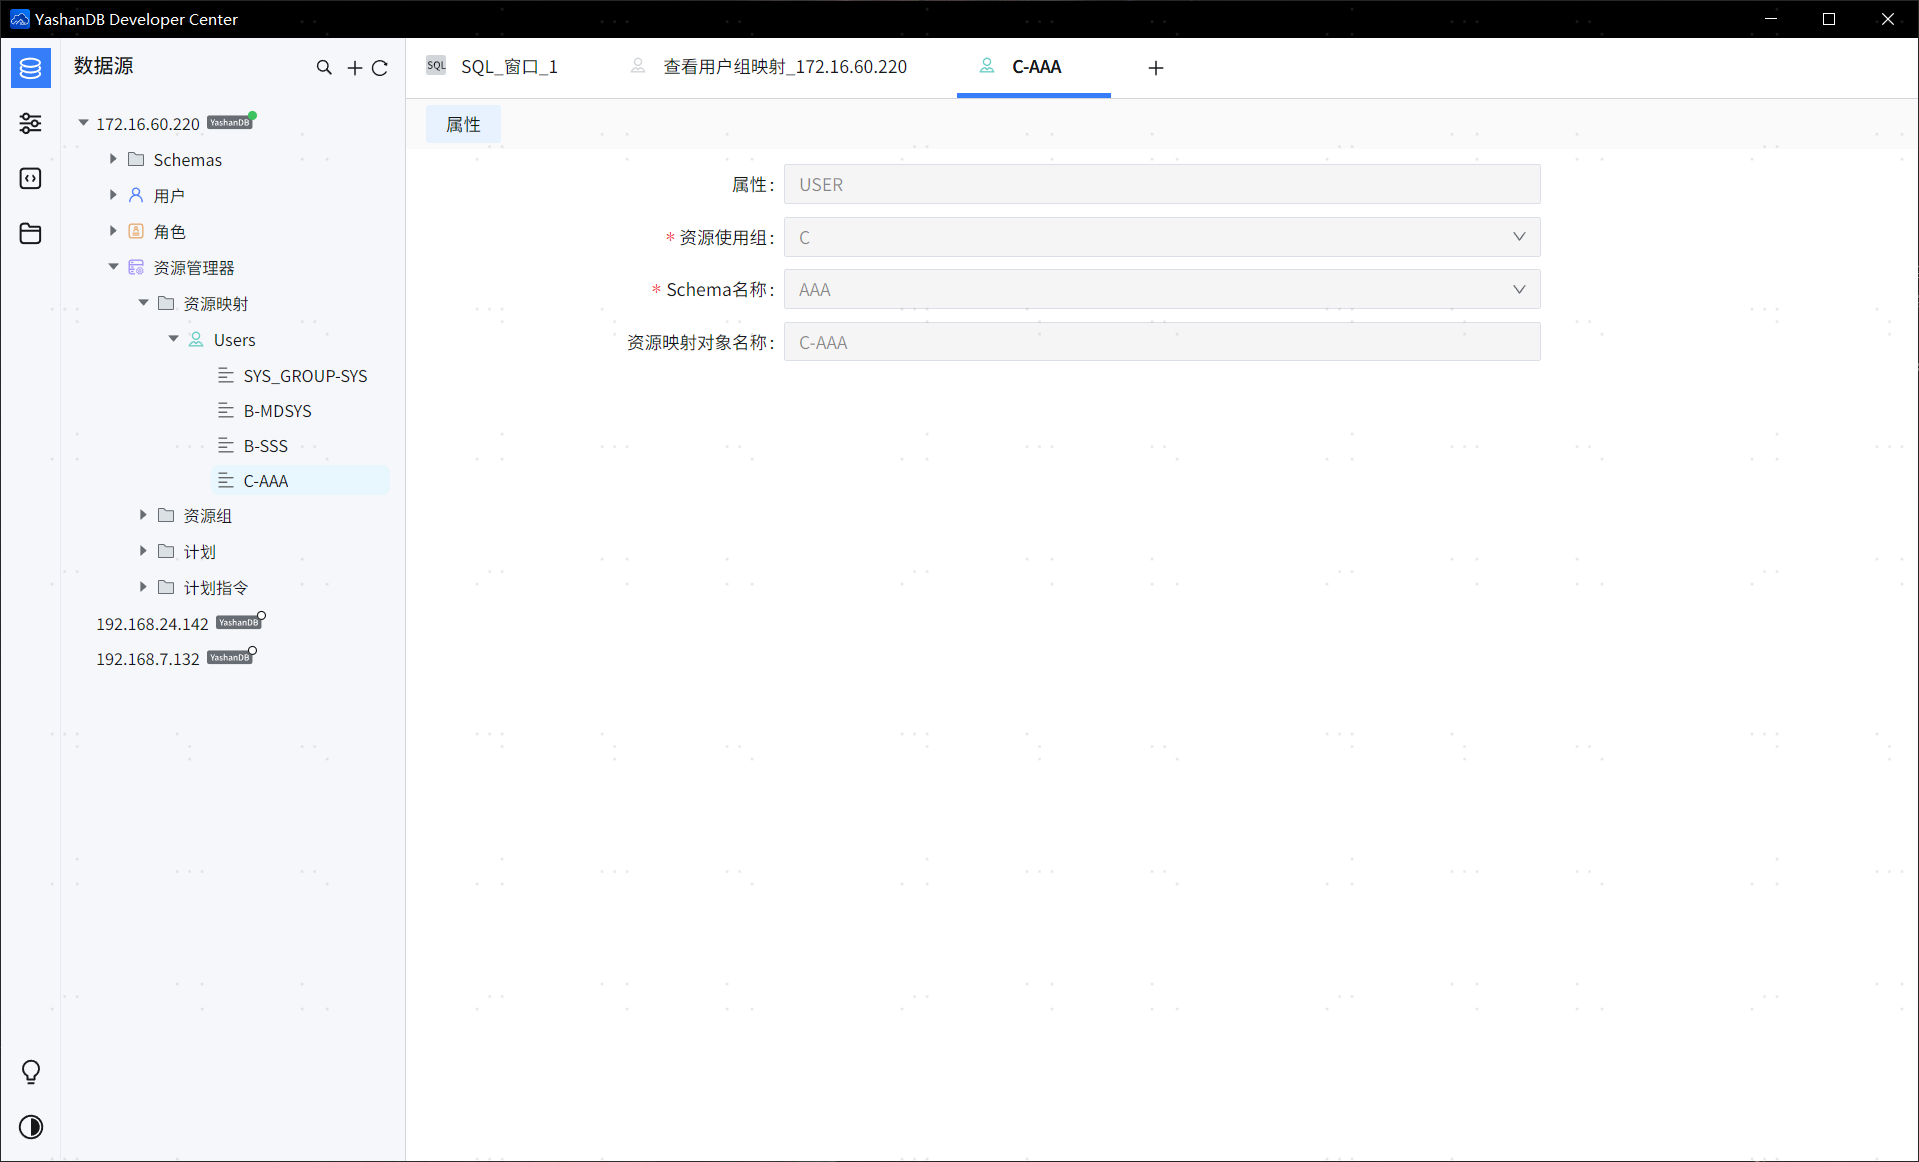The width and height of the screenshot is (1919, 1162).
Task: Open the 资源使用组 dropdown
Action: coord(1162,237)
